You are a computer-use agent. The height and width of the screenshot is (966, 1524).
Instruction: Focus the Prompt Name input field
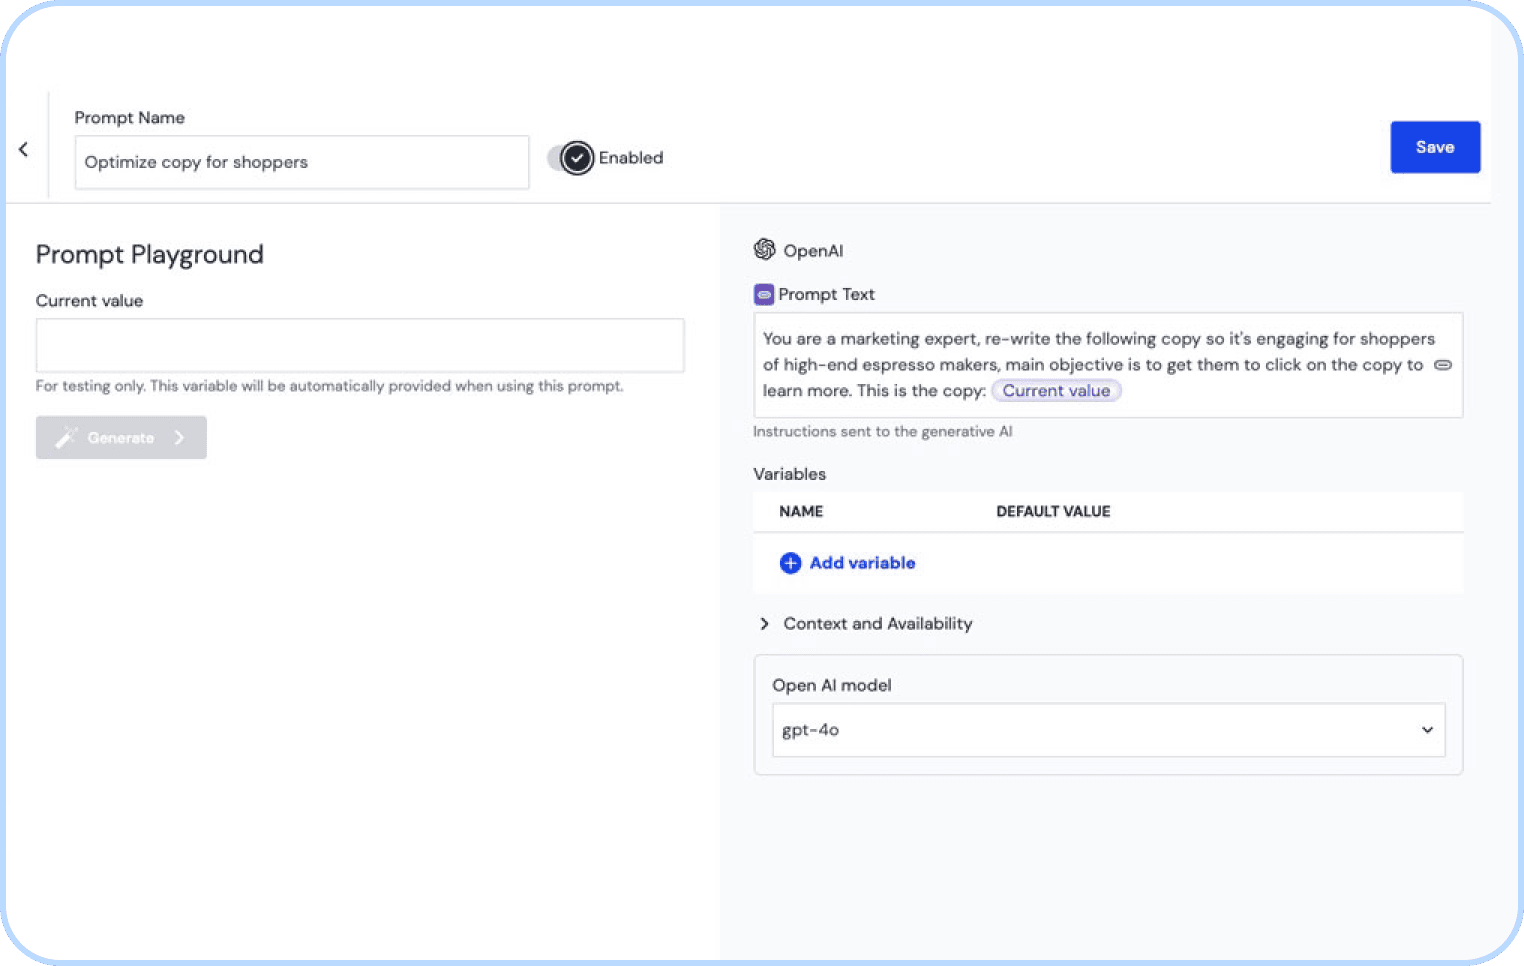[301, 162]
